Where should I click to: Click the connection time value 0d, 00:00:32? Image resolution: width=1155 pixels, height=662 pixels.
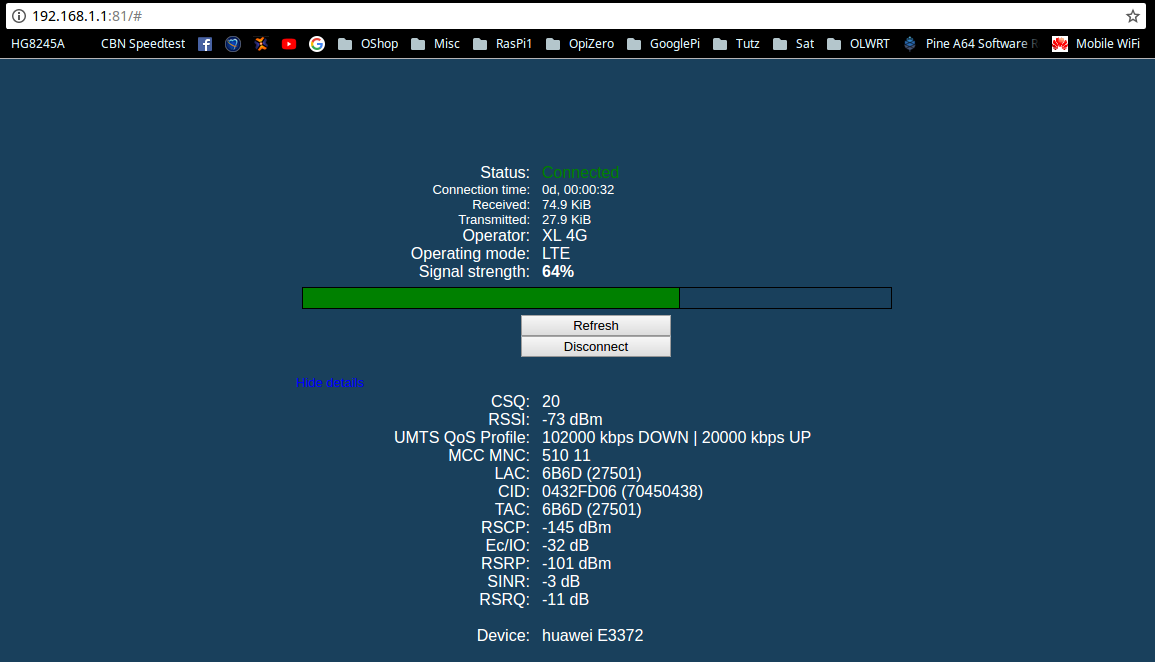(578, 190)
